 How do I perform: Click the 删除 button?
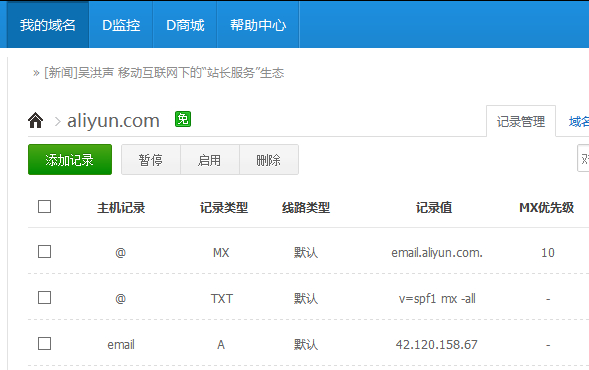coord(269,160)
